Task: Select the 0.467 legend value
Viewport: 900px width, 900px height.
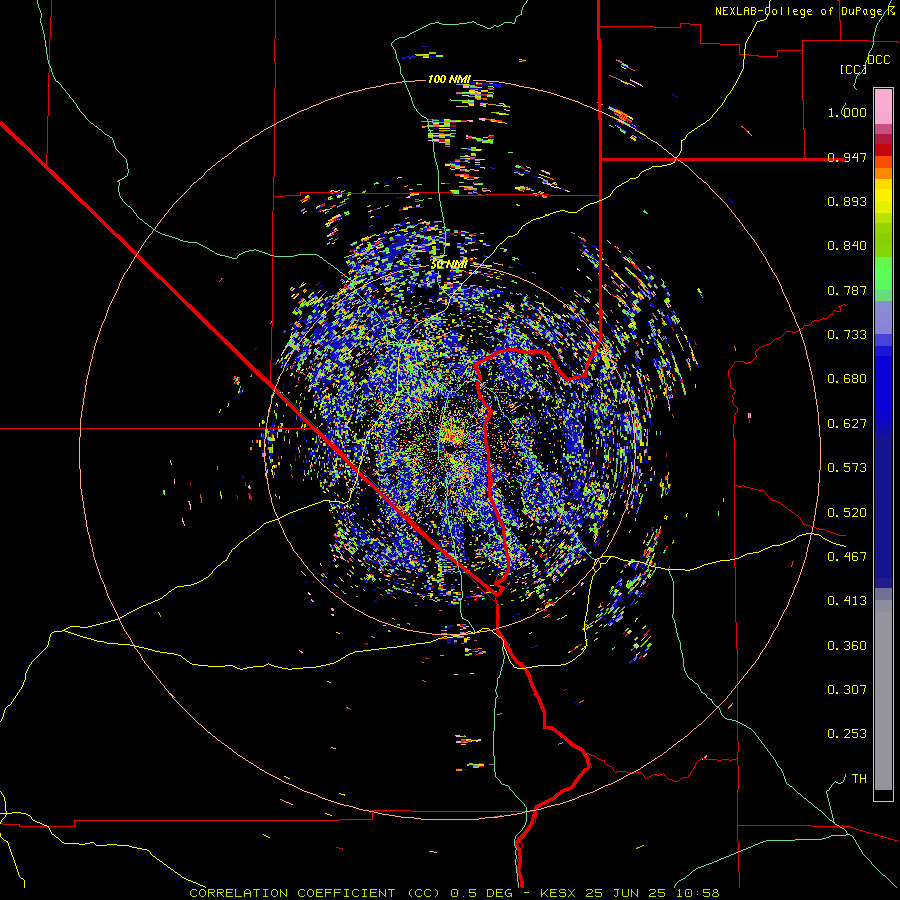Action: coord(847,557)
